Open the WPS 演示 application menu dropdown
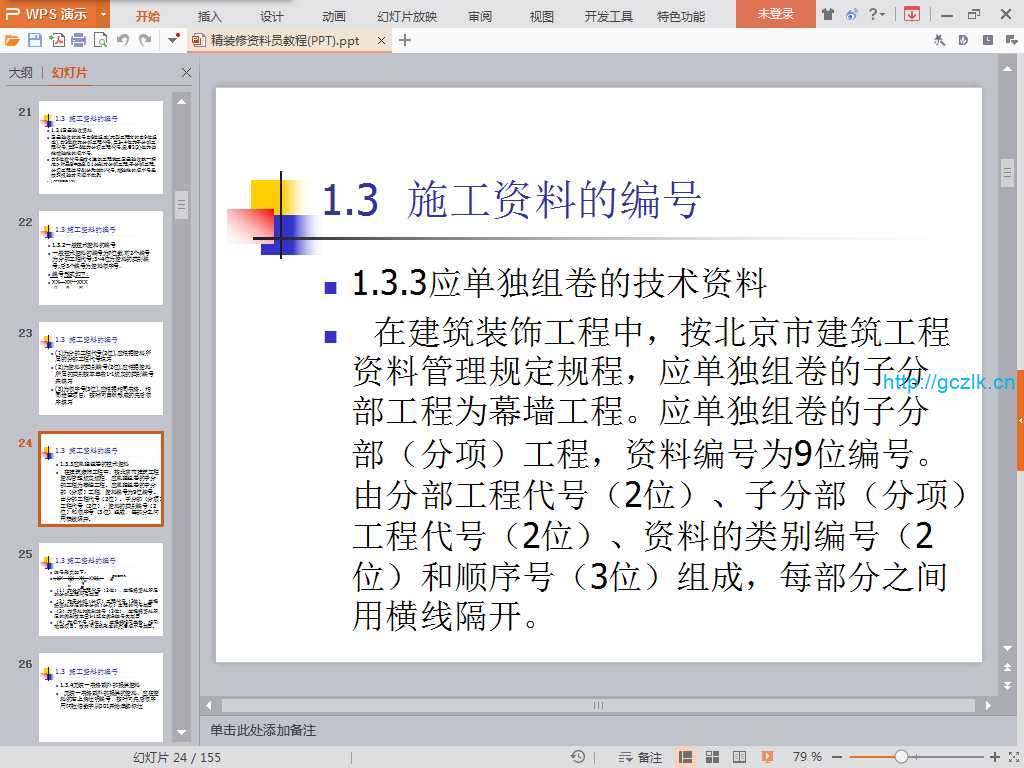1024x768 pixels. (104, 14)
